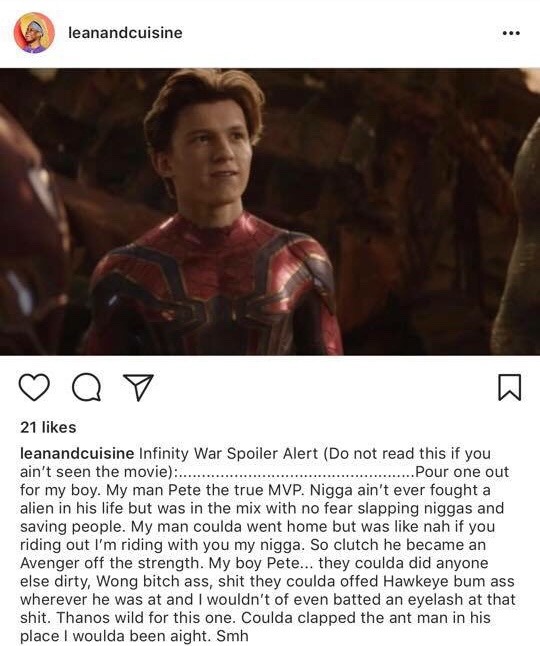Open the leanandcuisine profile avatar
Screen dimensions: 540x646
(34, 33)
